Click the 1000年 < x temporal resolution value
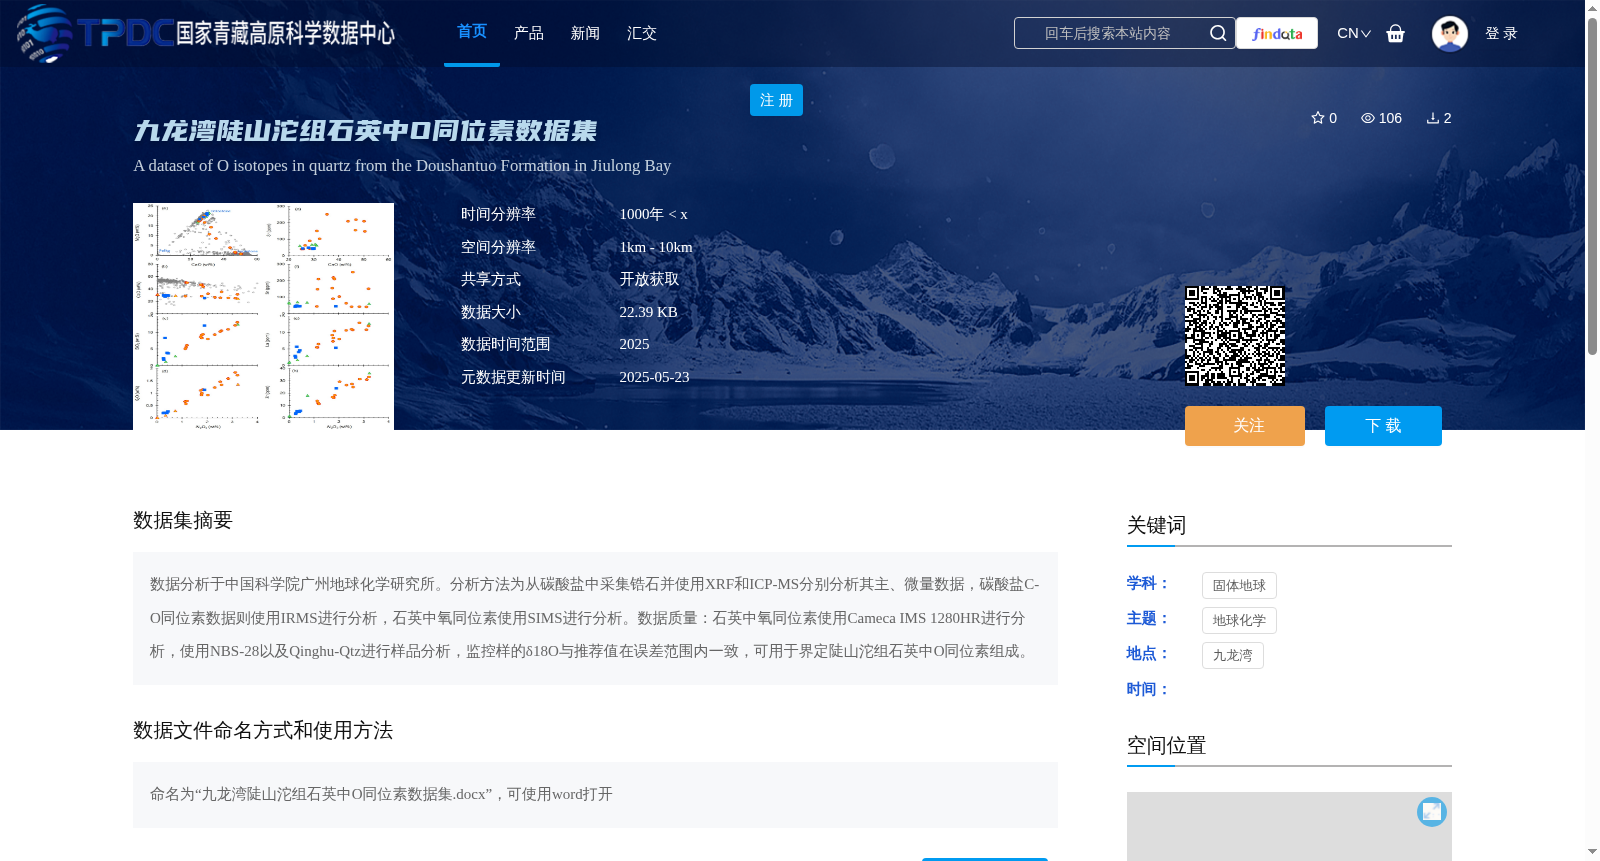The image size is (1600, 861). [653, 214]
